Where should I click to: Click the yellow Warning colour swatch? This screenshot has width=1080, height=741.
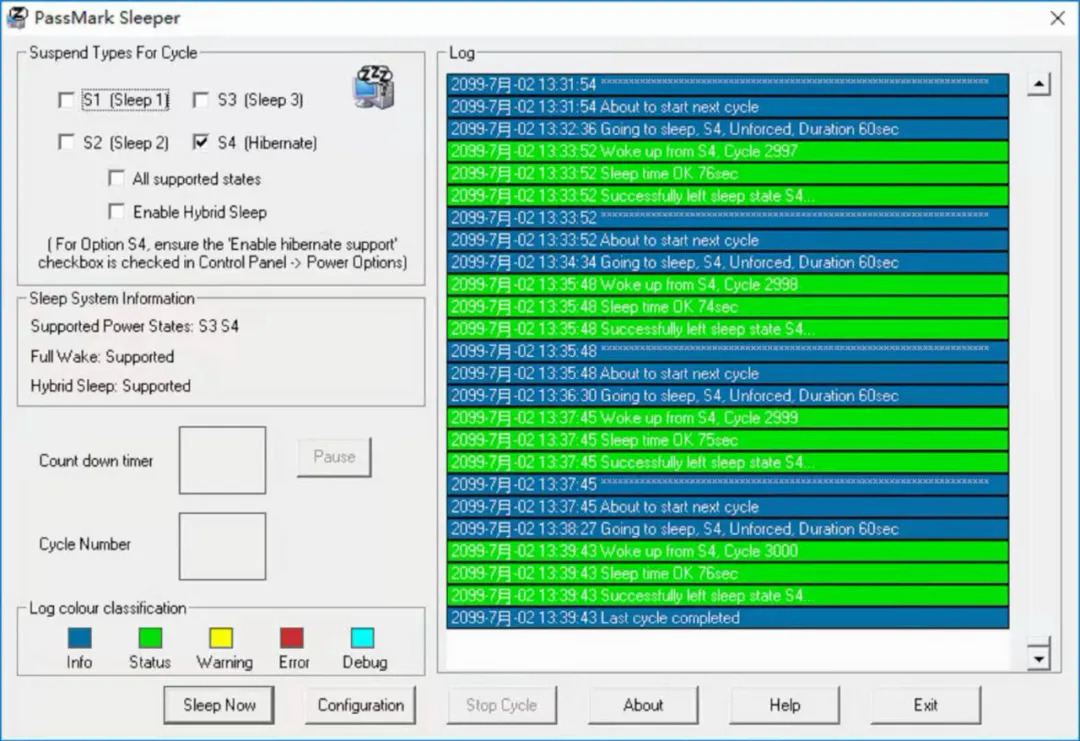point(221,638)
